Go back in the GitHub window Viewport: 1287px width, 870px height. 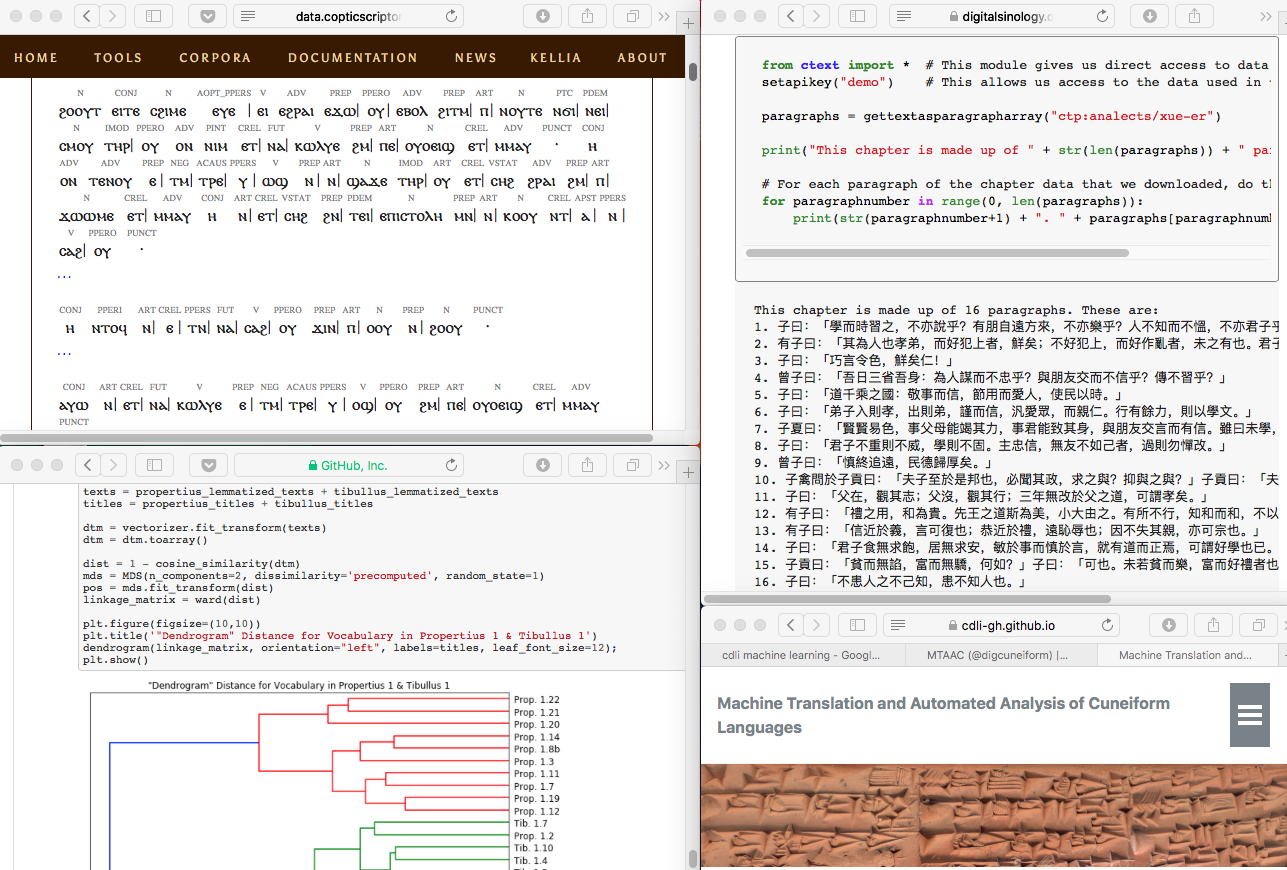88,465
